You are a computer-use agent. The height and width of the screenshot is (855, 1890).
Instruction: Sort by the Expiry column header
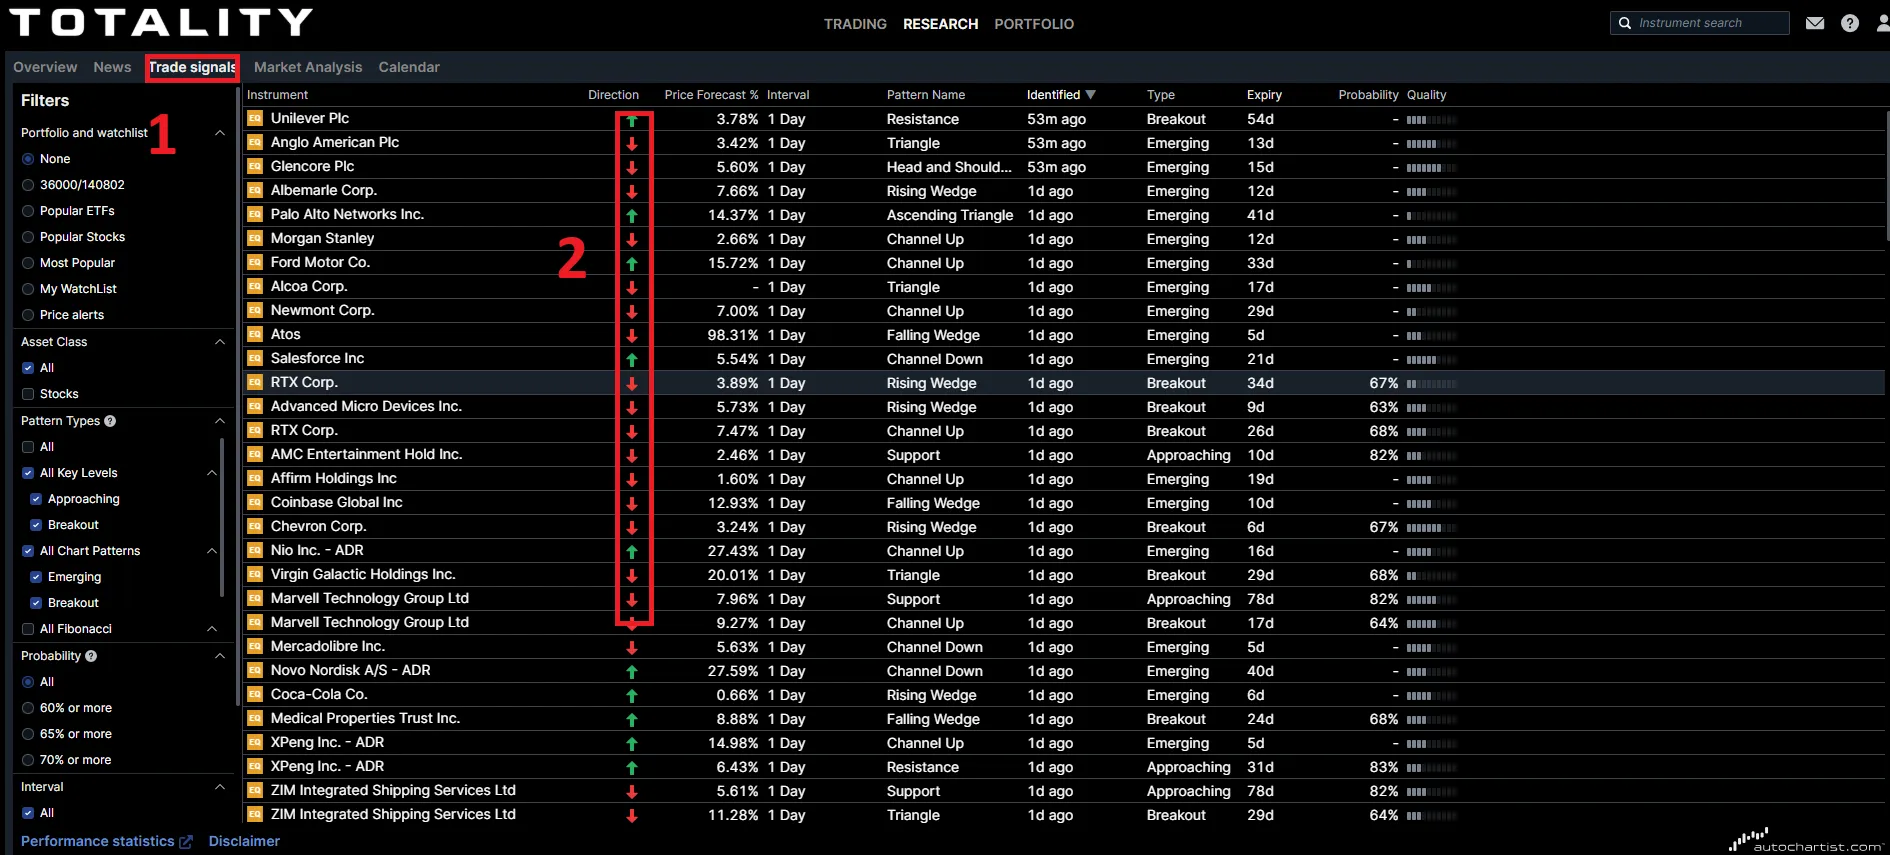1264,95
